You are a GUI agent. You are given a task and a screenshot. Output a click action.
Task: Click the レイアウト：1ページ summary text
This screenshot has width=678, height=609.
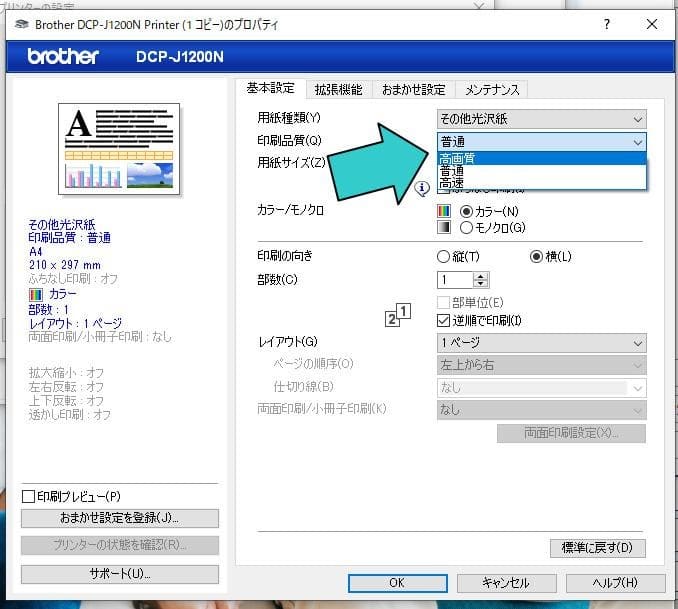[76, 323]
